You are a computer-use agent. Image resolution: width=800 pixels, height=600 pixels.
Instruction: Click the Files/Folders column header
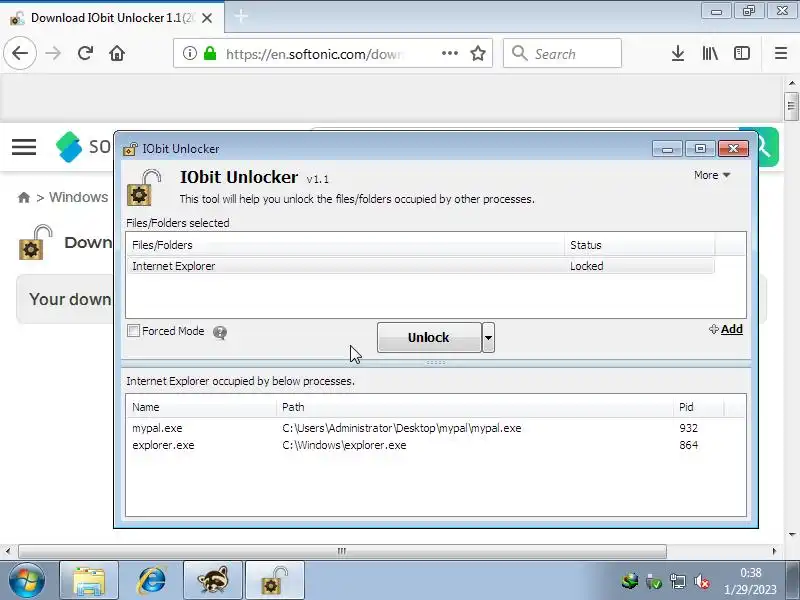(x=345, y=245)
